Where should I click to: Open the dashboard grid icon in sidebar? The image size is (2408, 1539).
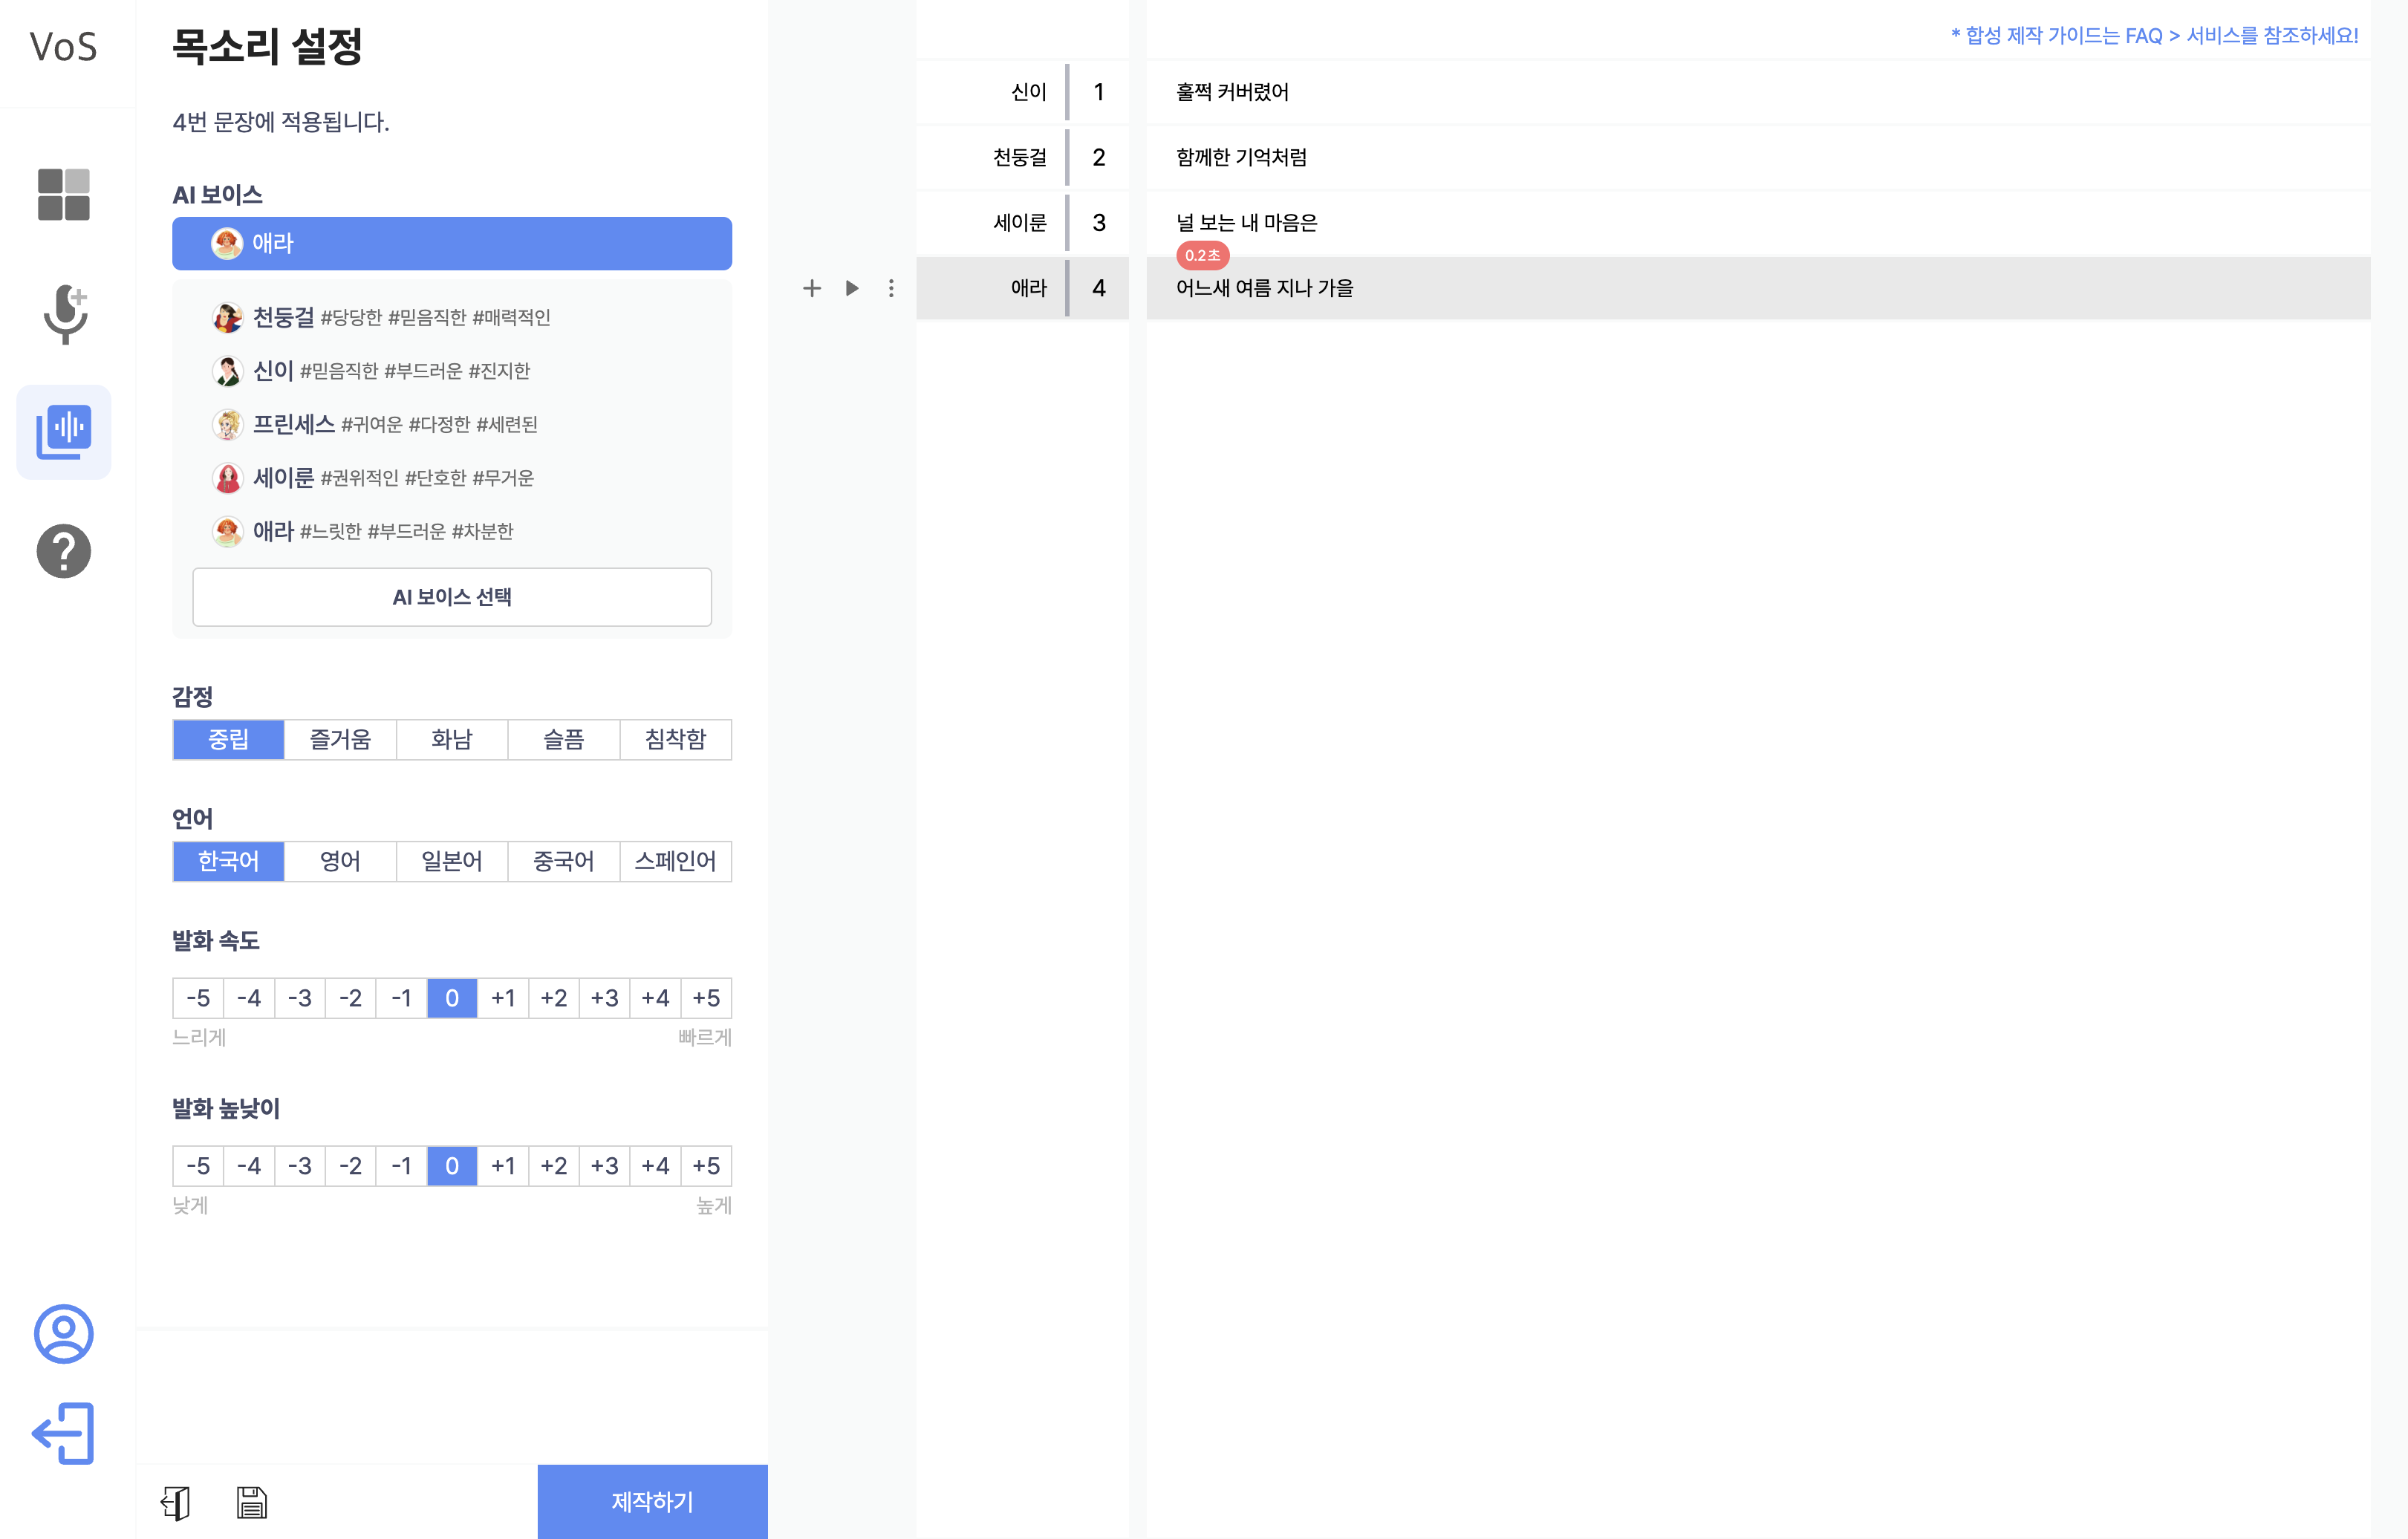coord(63,194)
